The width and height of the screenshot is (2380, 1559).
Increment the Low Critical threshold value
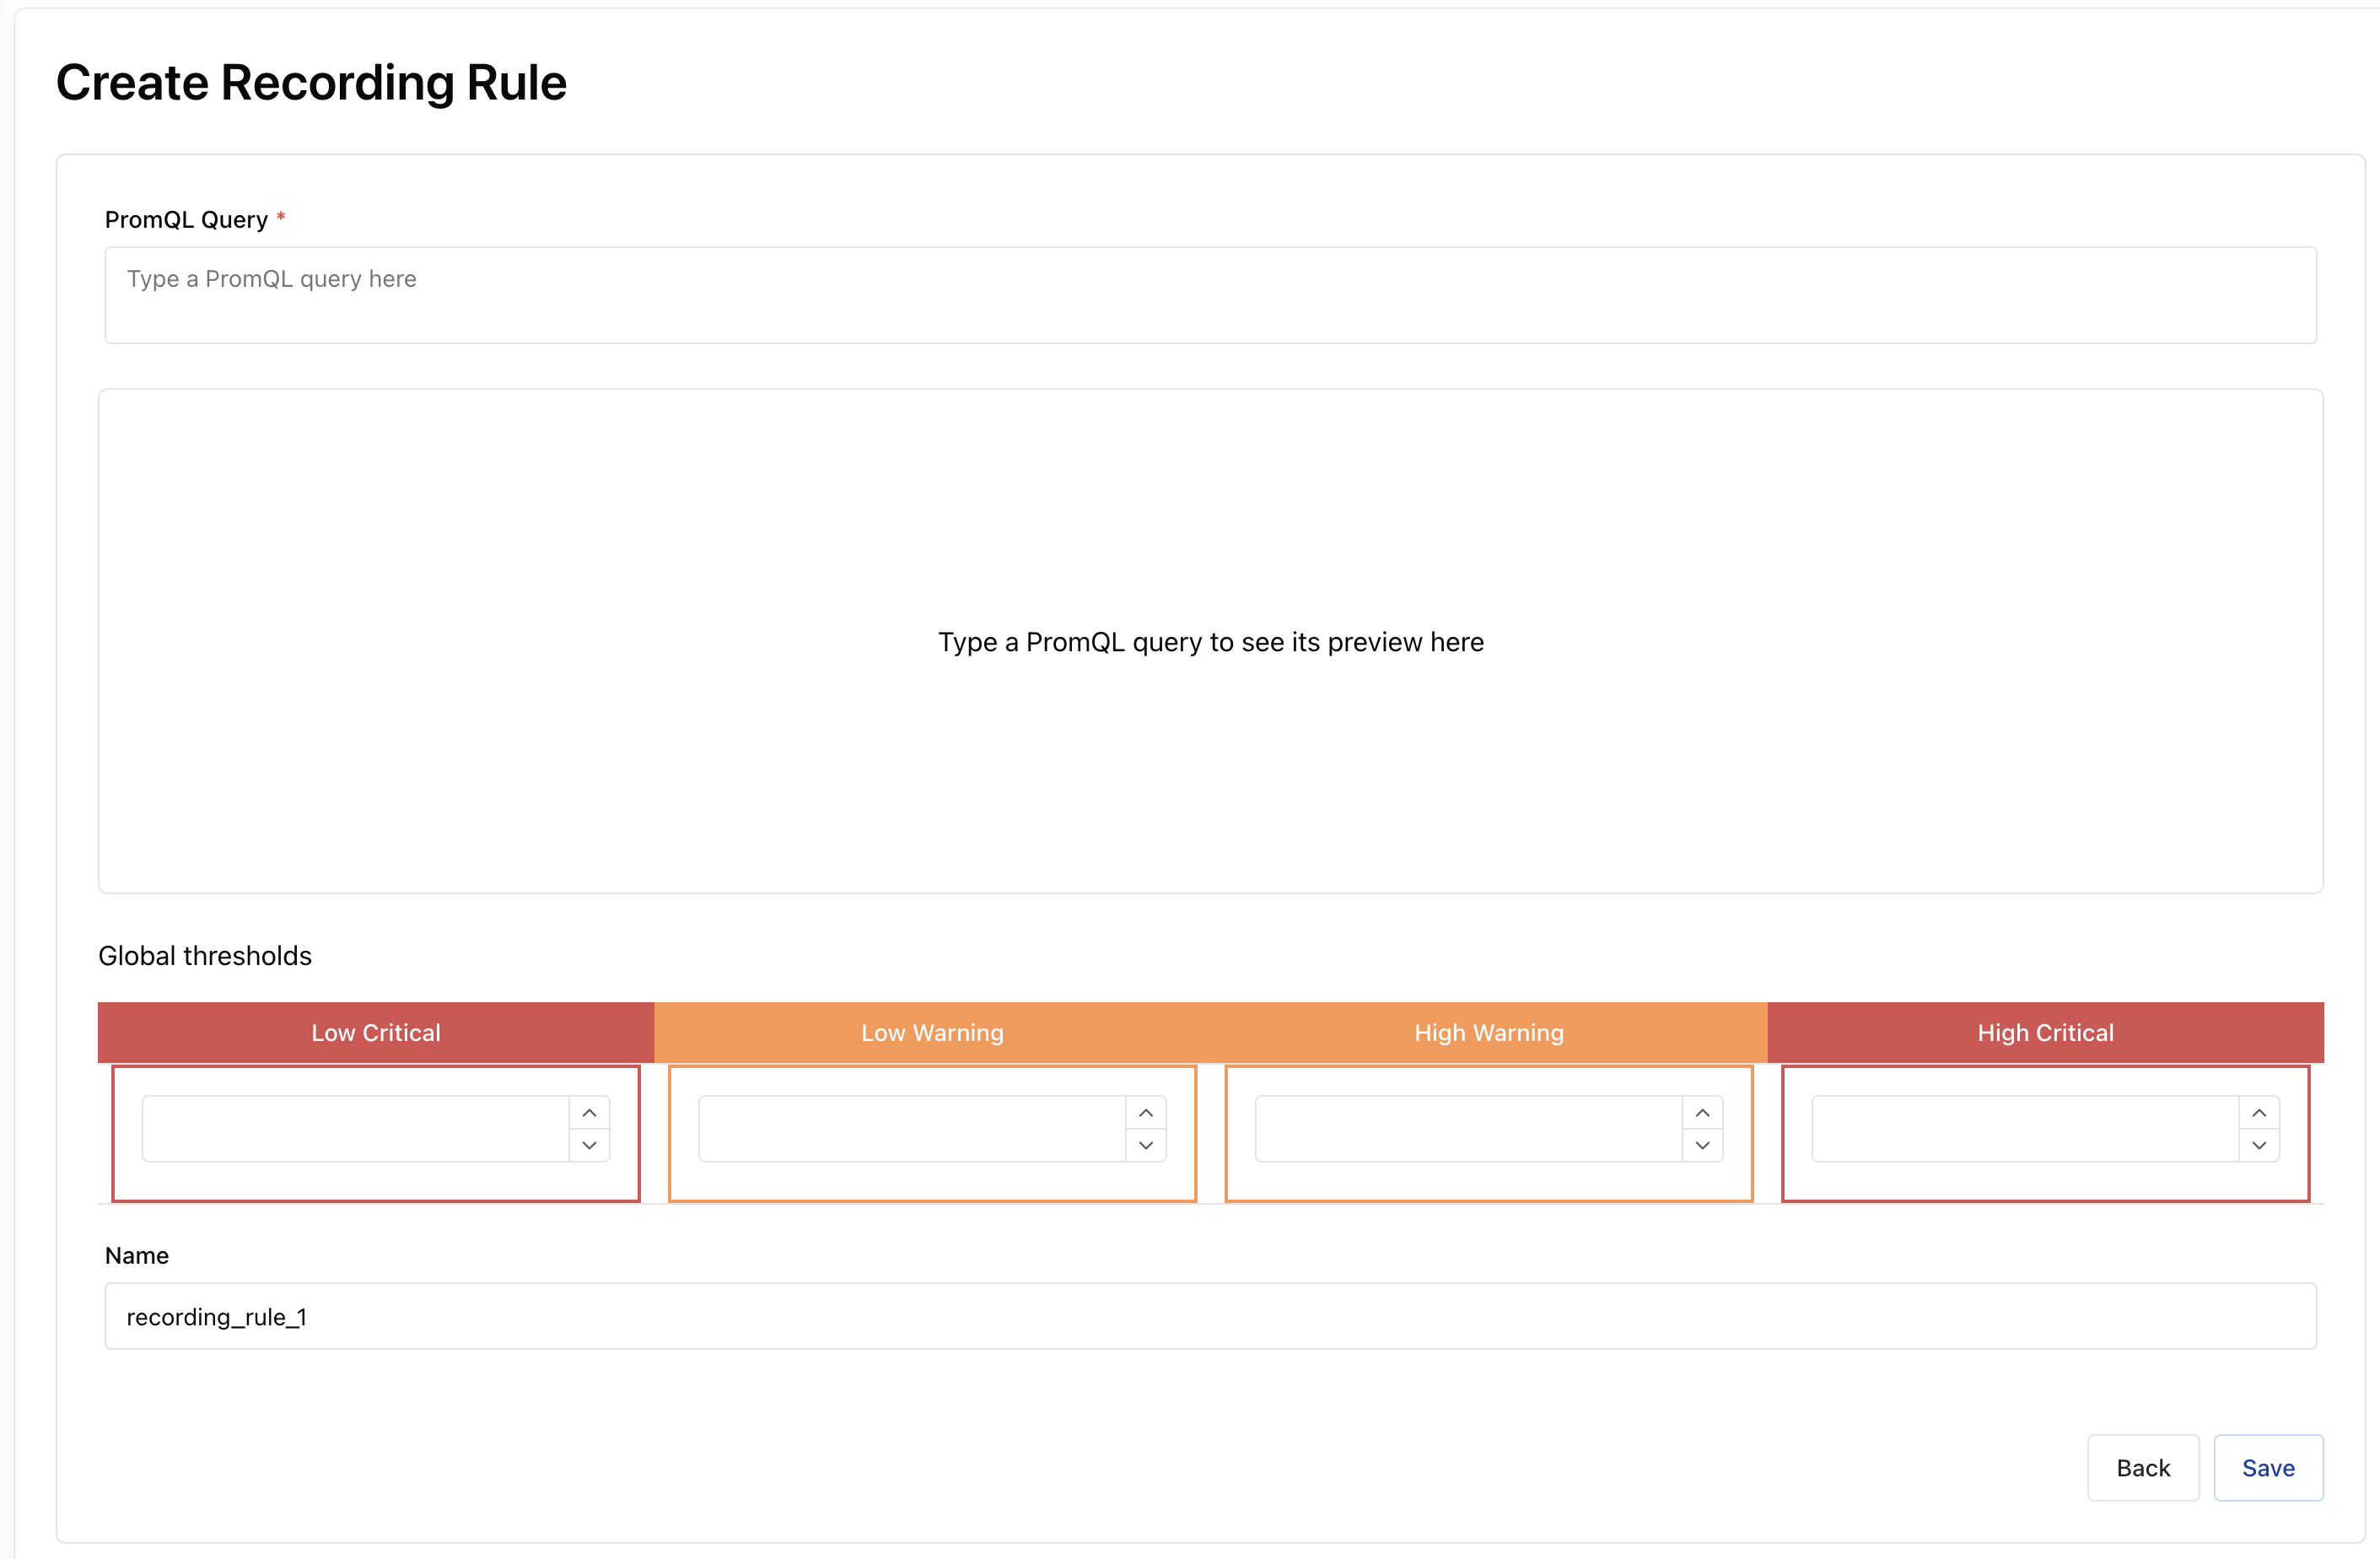pyautogui.click(x=589, y=1112)
